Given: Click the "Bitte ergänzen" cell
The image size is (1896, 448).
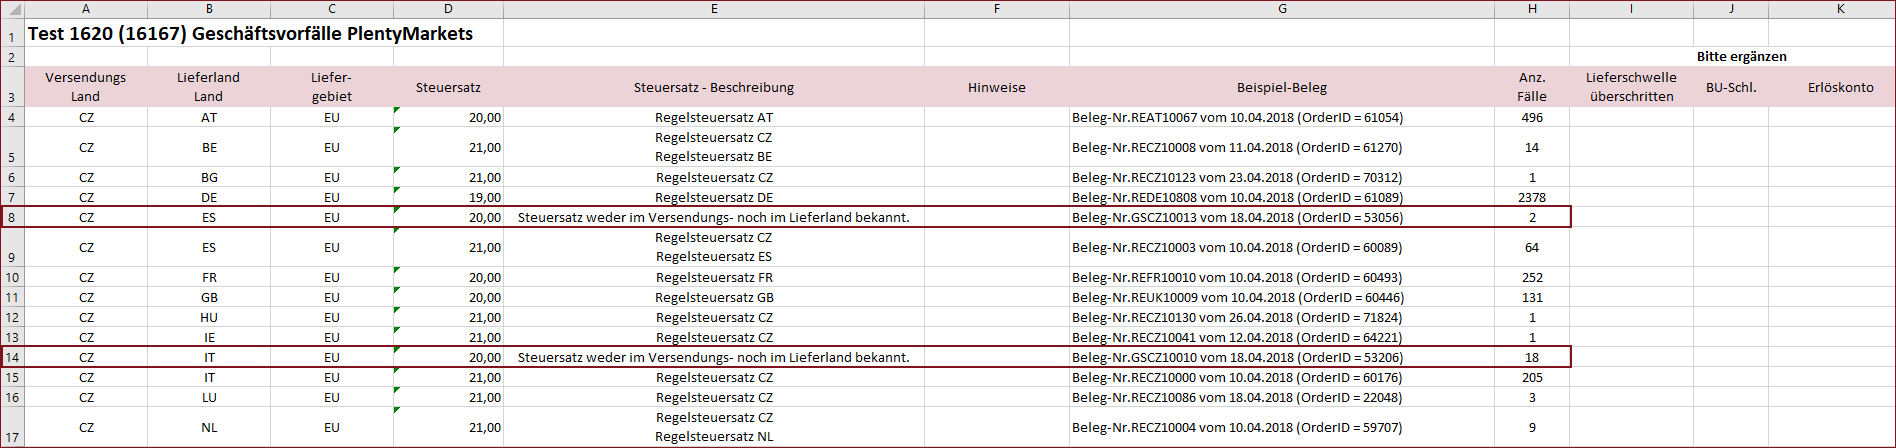Looking at the screenshot, I should click(x=1741, y=57).
